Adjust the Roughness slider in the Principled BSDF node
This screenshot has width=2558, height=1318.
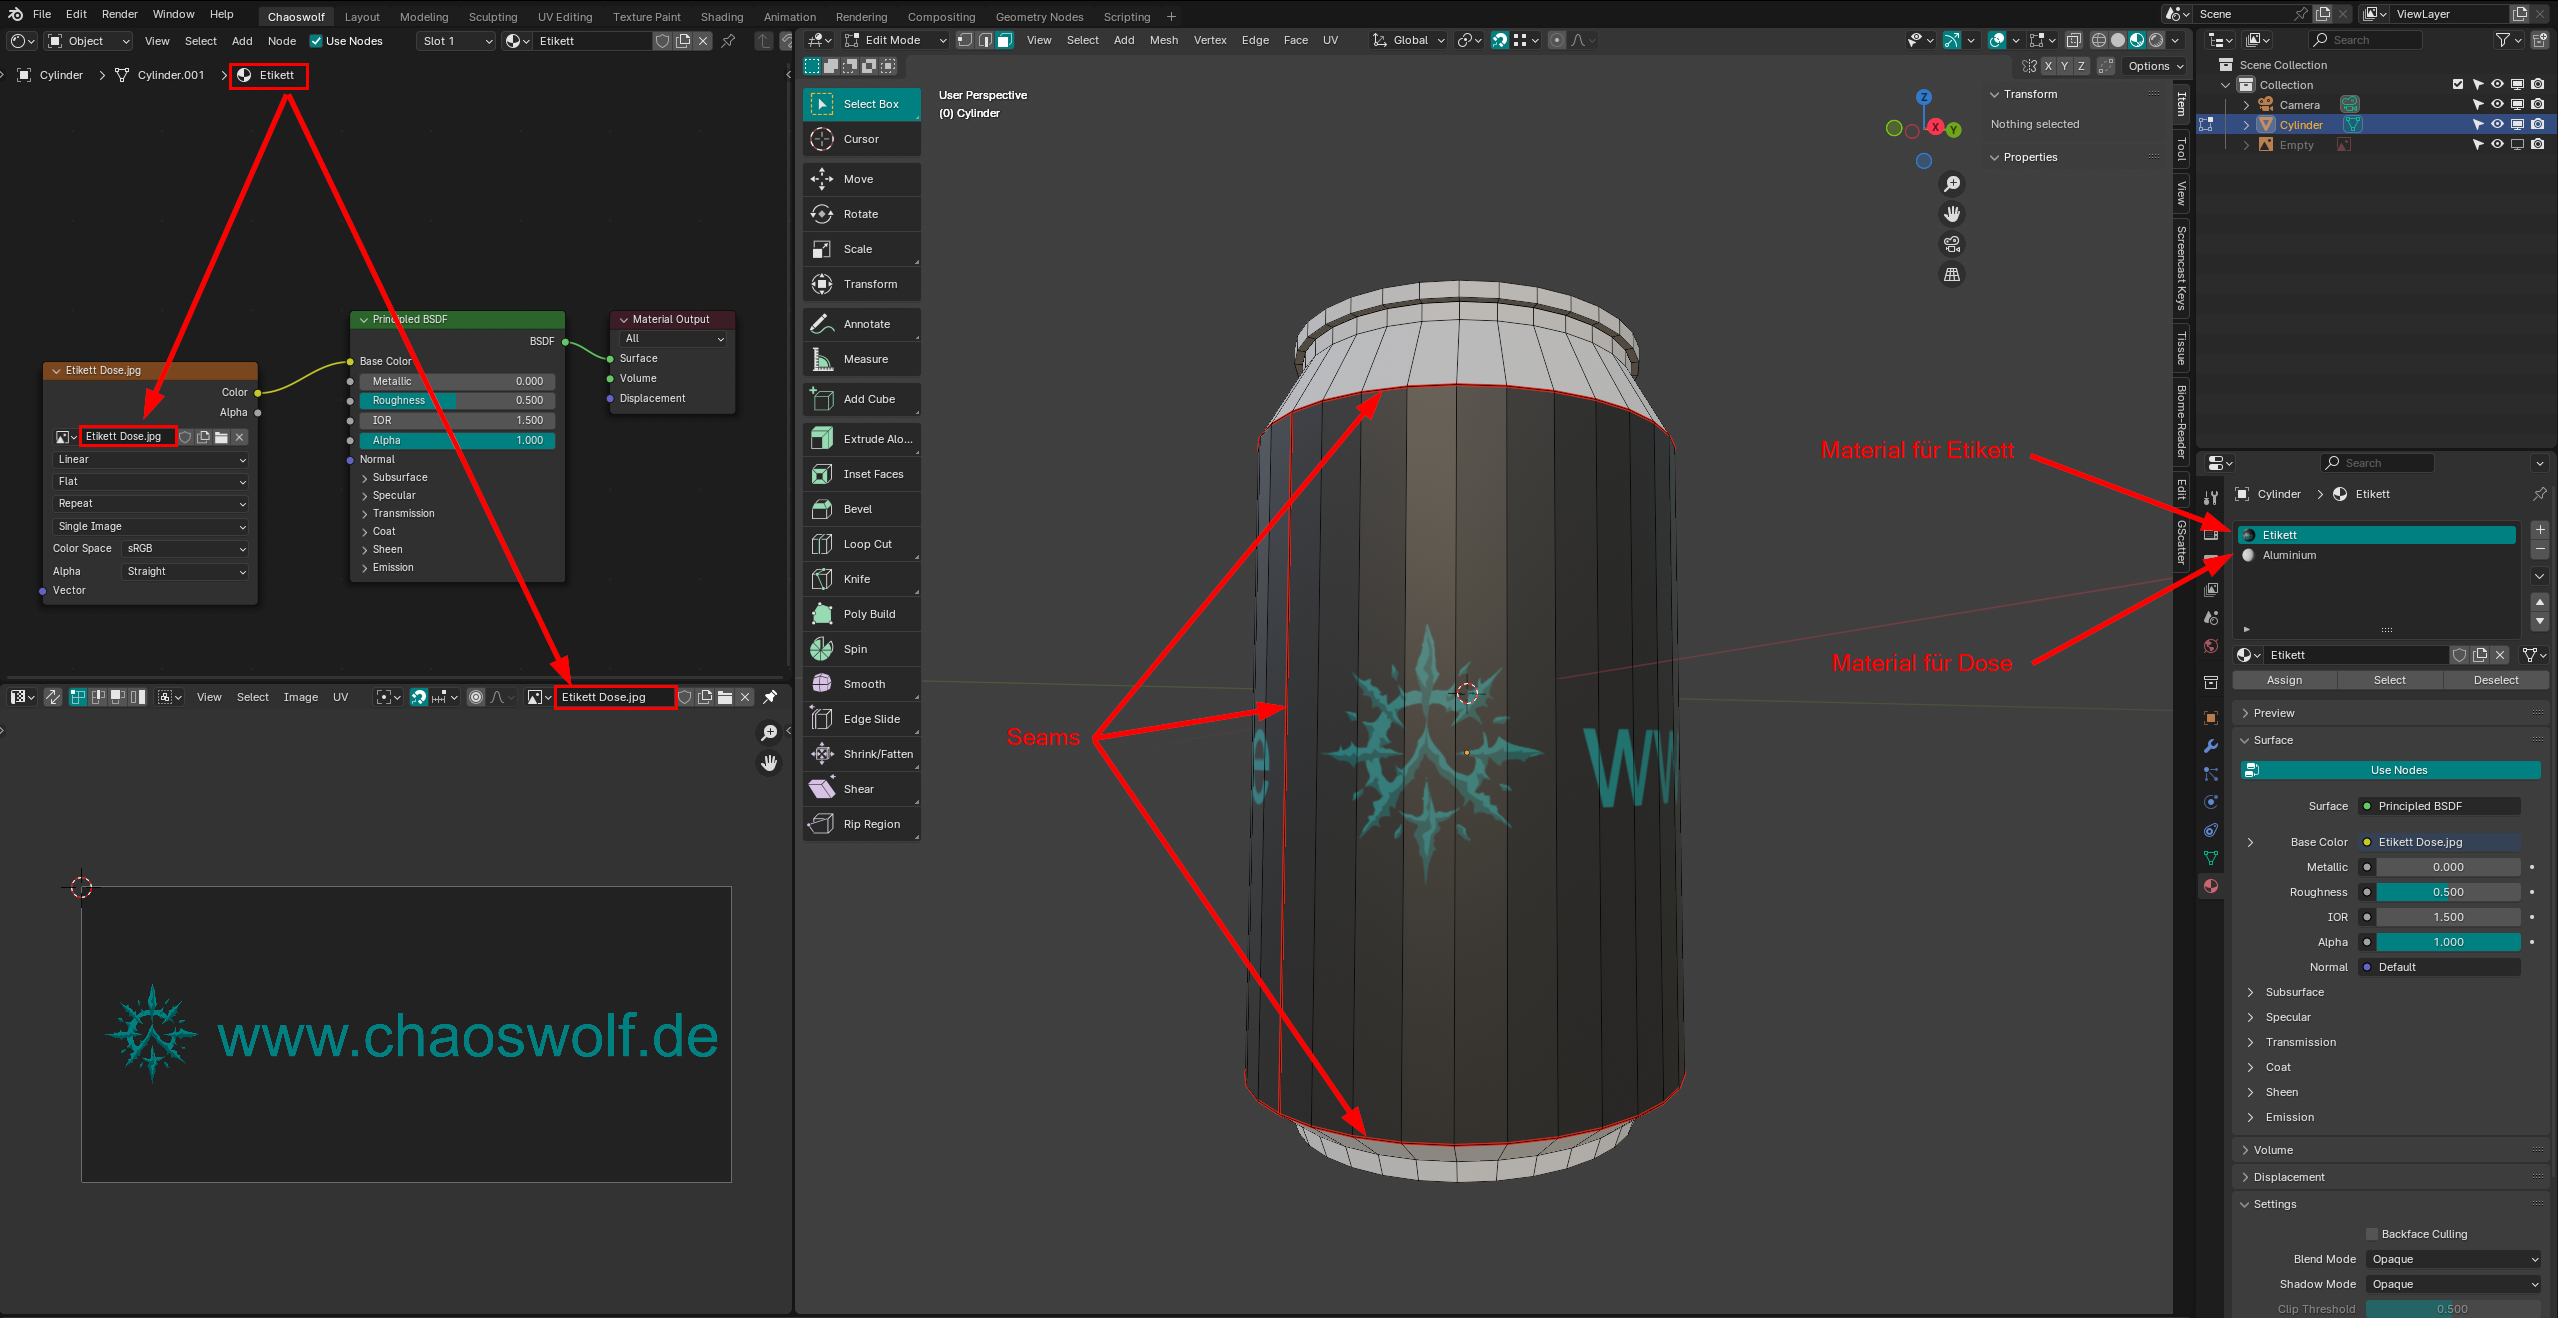click(457, 400)
